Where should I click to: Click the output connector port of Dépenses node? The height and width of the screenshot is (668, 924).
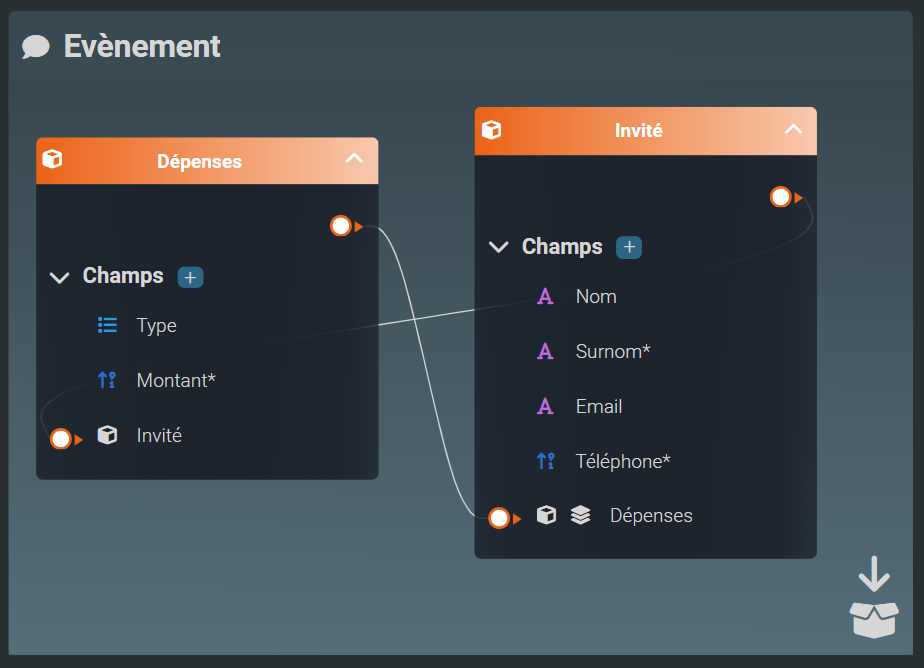coord(341,226)
